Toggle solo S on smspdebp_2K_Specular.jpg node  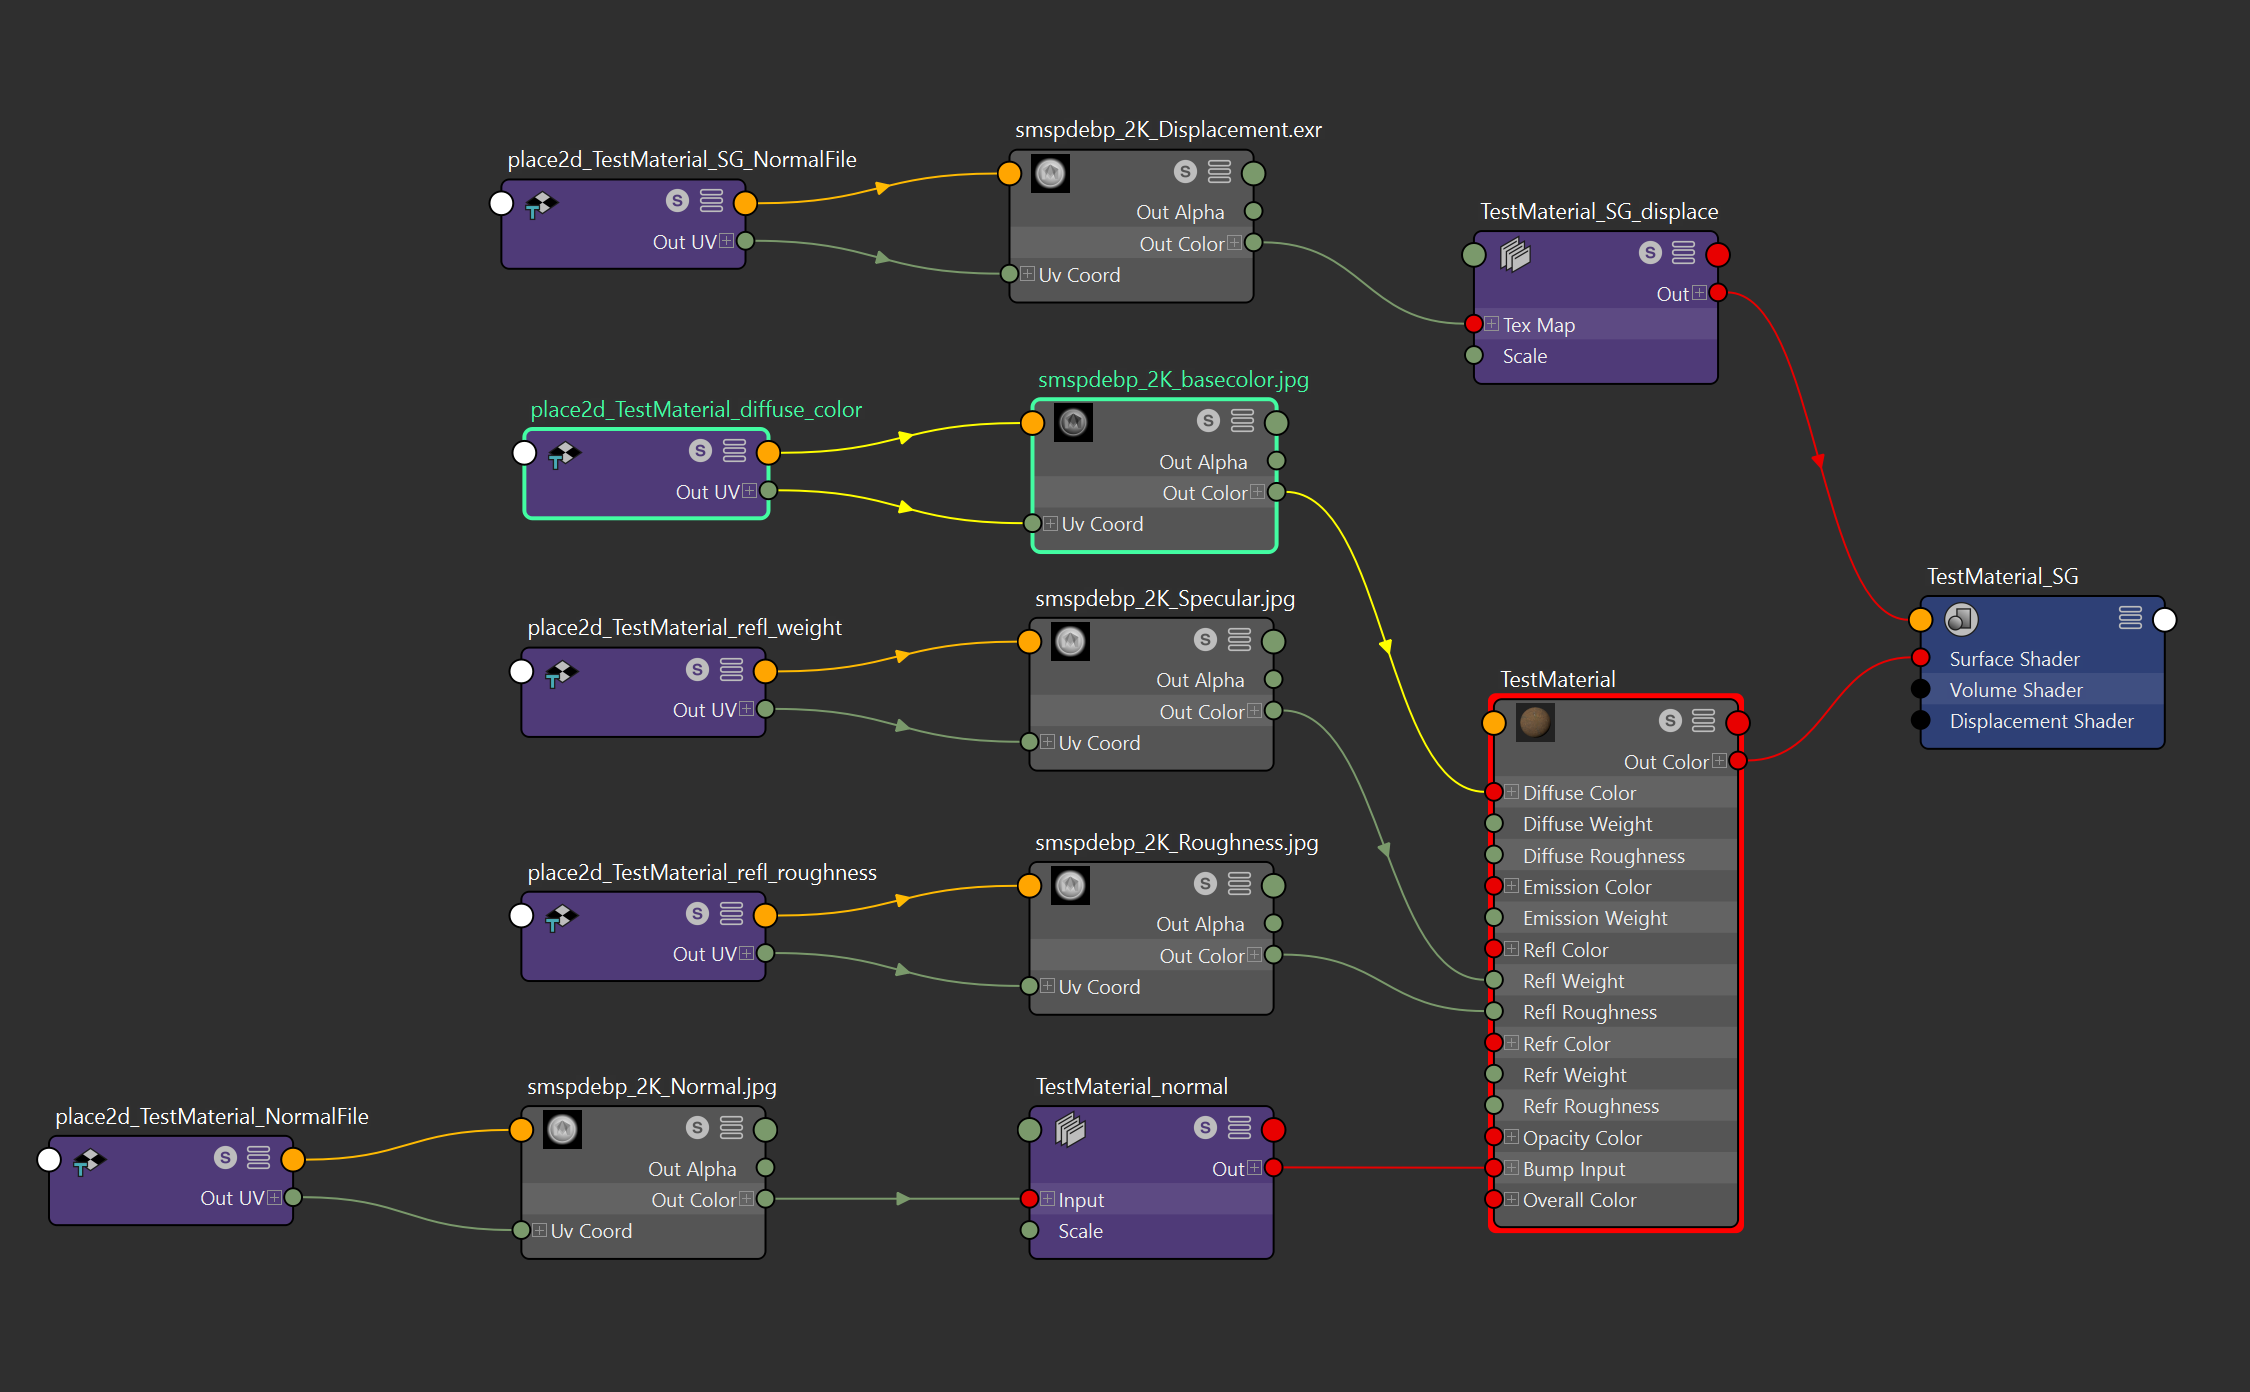point(1205,640)
